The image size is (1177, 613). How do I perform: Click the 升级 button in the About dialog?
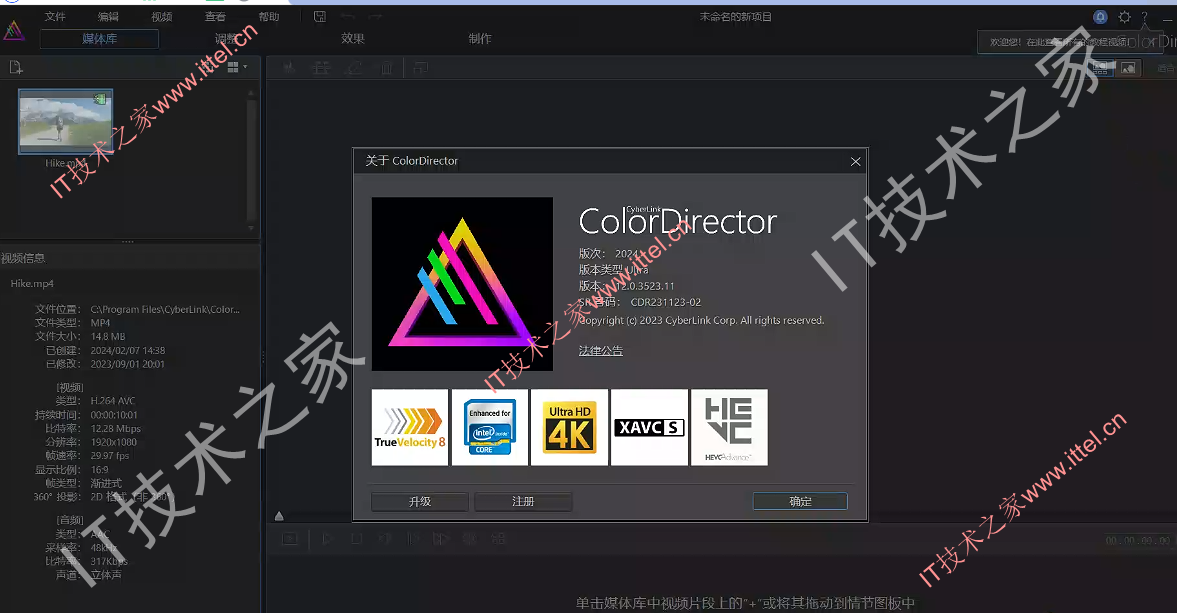(420, 501)
